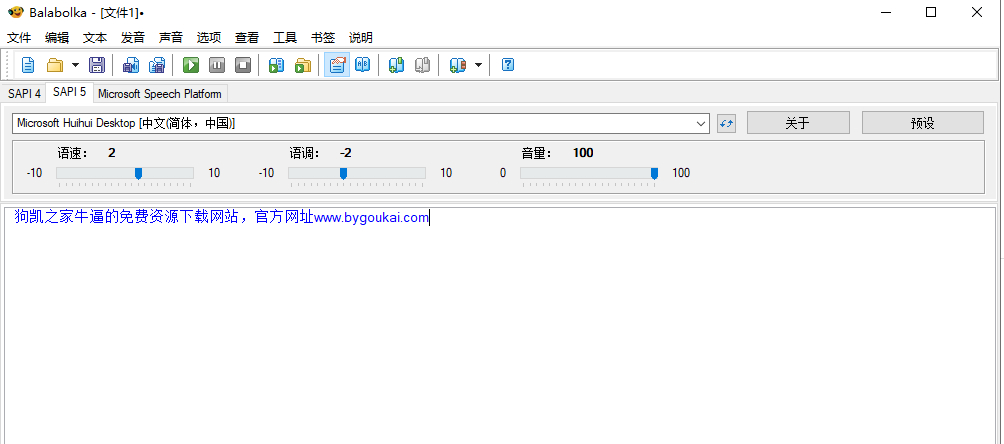Click the 关于 button
1004x444 pixels.
[x=798, y=123]
